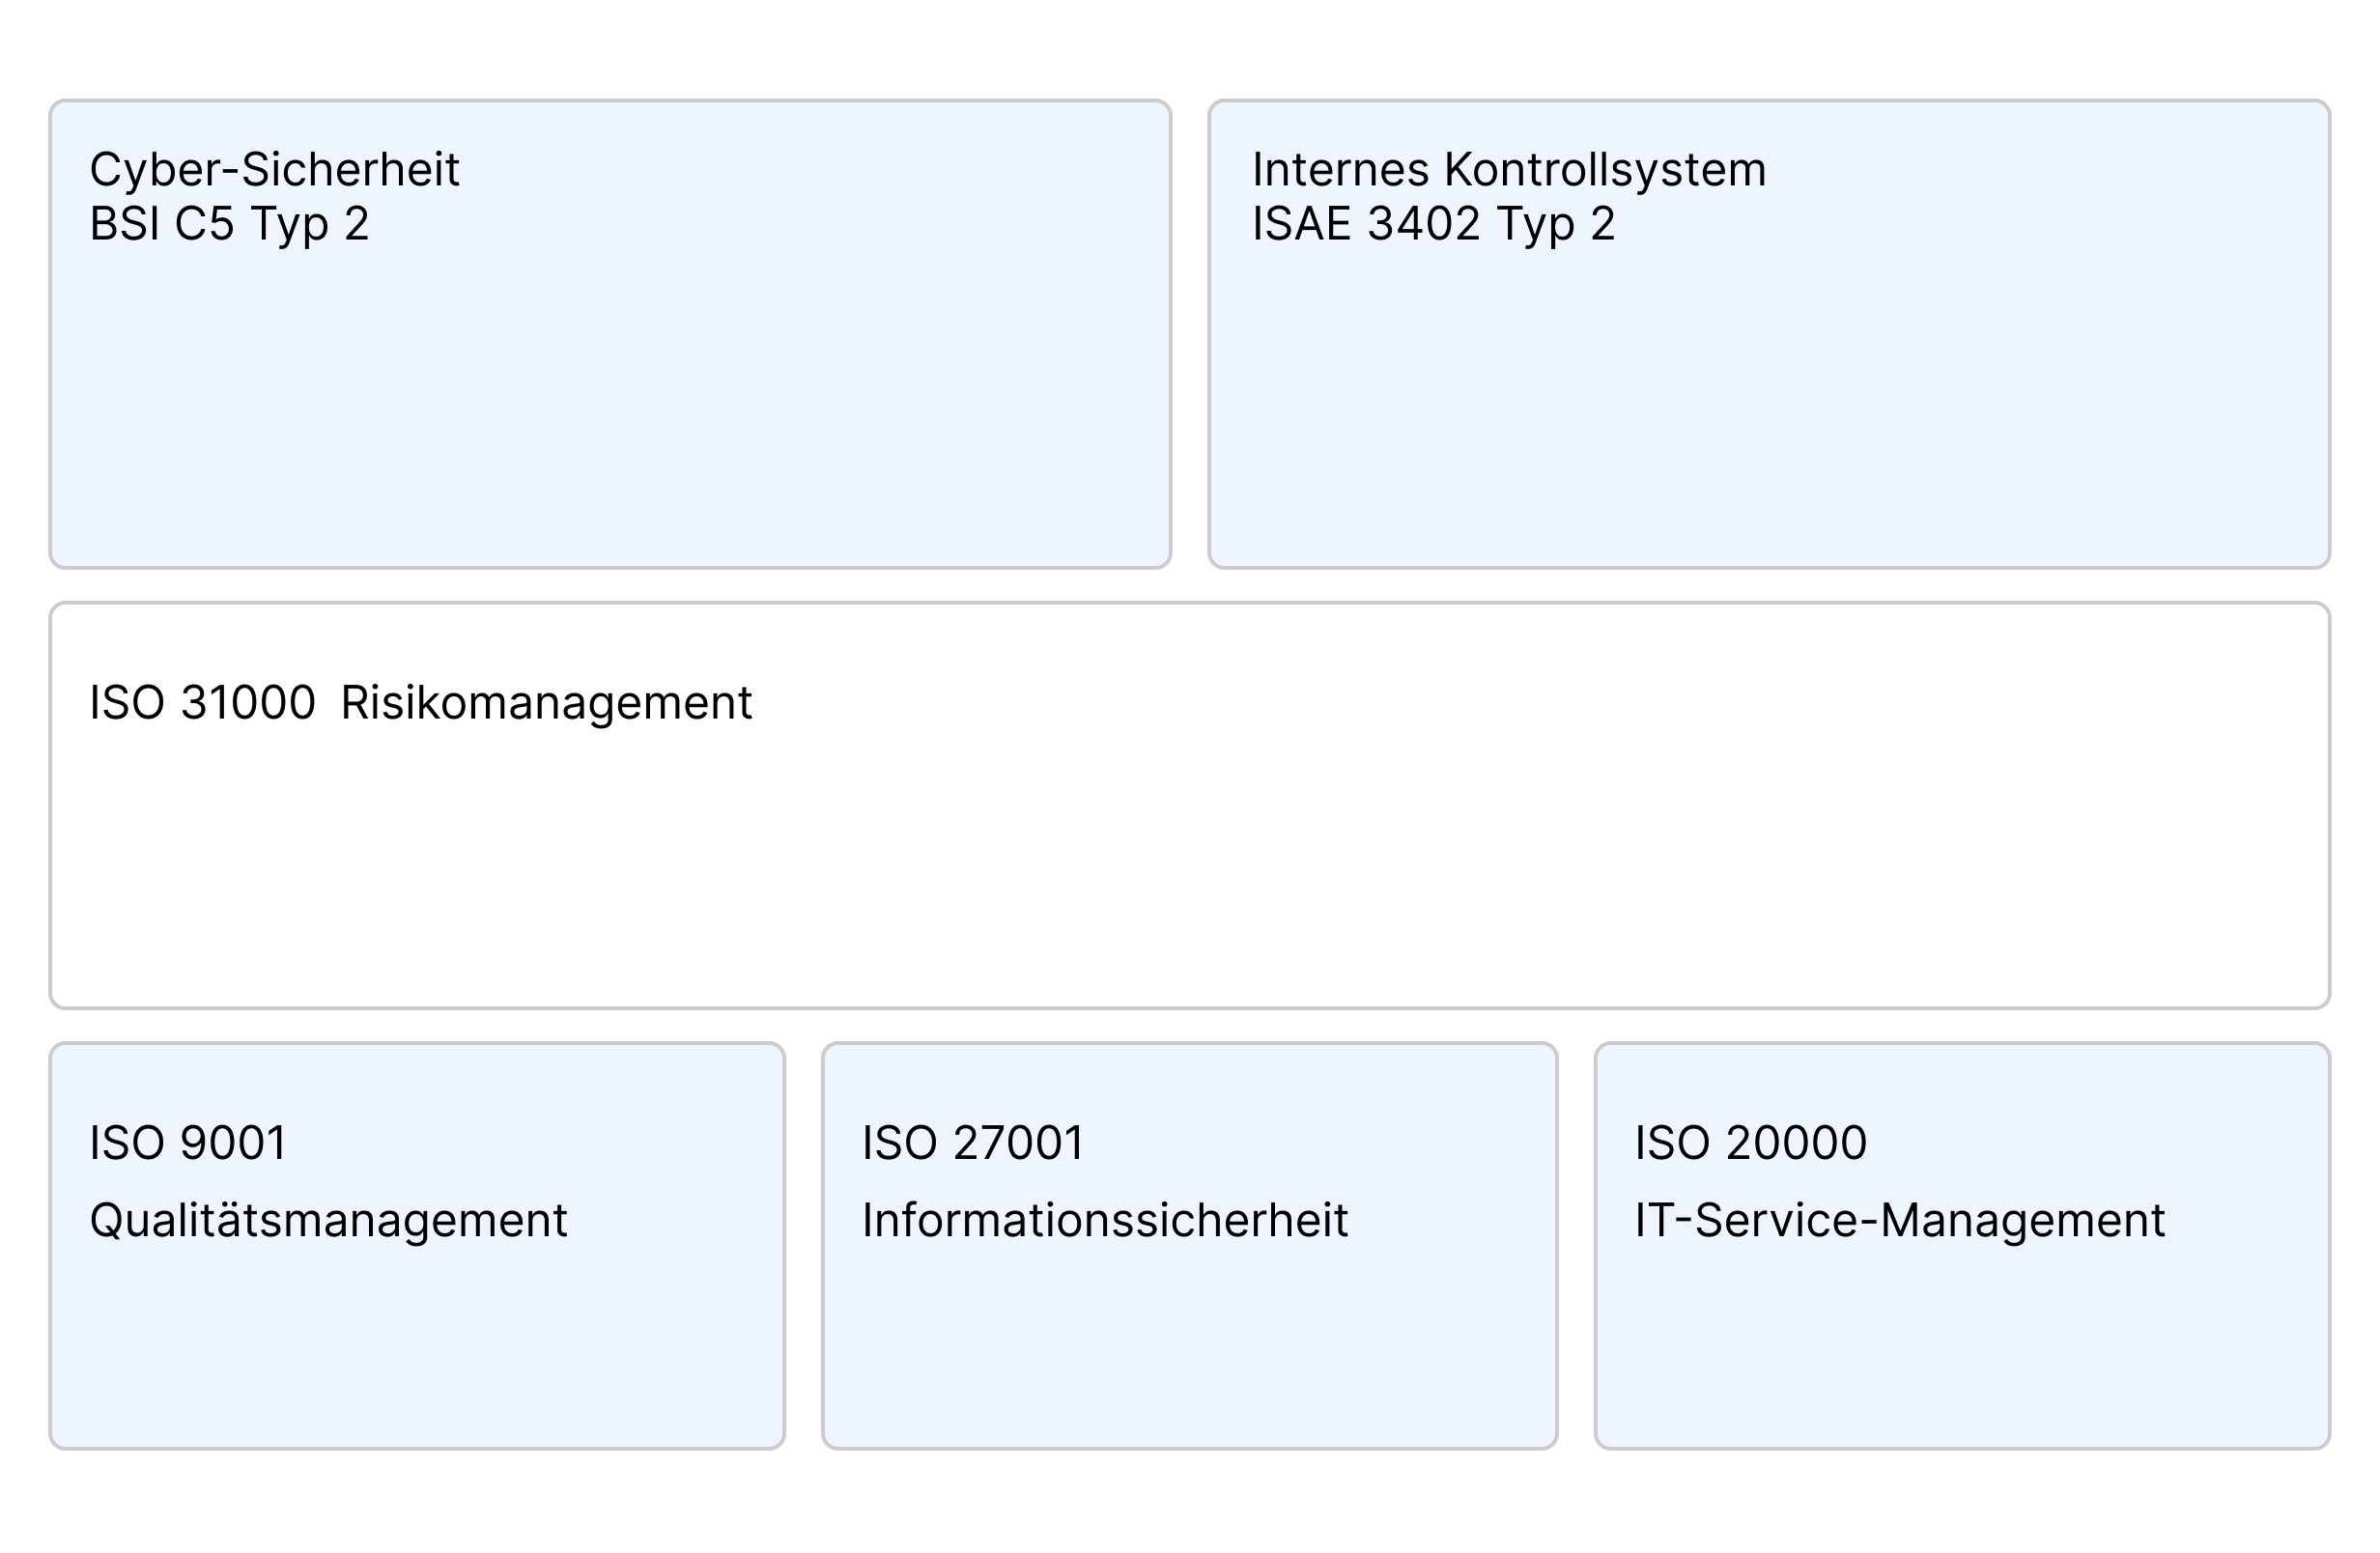Select the heading Internes Kontrollsystem
The height and width of the screenshot is (1553, 2380).
(x=1509, y=170)
